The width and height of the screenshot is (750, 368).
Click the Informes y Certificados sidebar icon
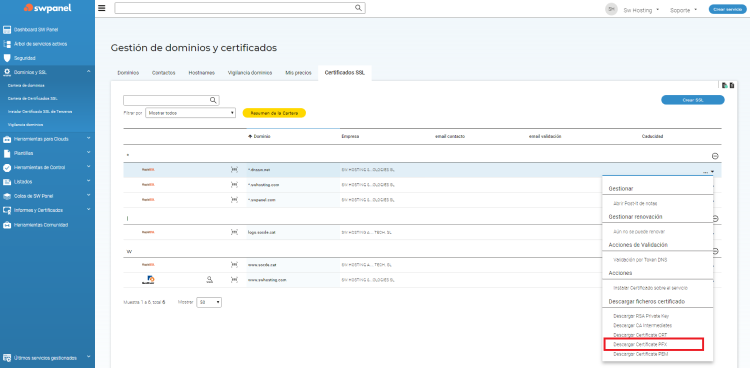point(7,211)
